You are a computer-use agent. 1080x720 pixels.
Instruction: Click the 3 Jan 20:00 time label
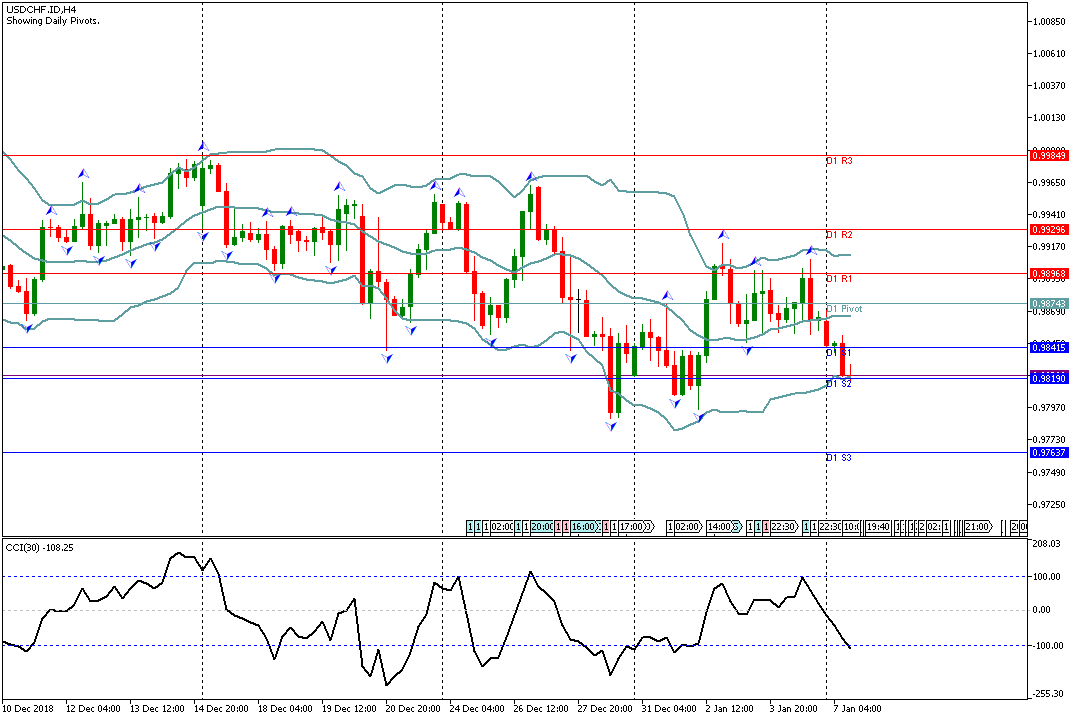pos(793,709)
